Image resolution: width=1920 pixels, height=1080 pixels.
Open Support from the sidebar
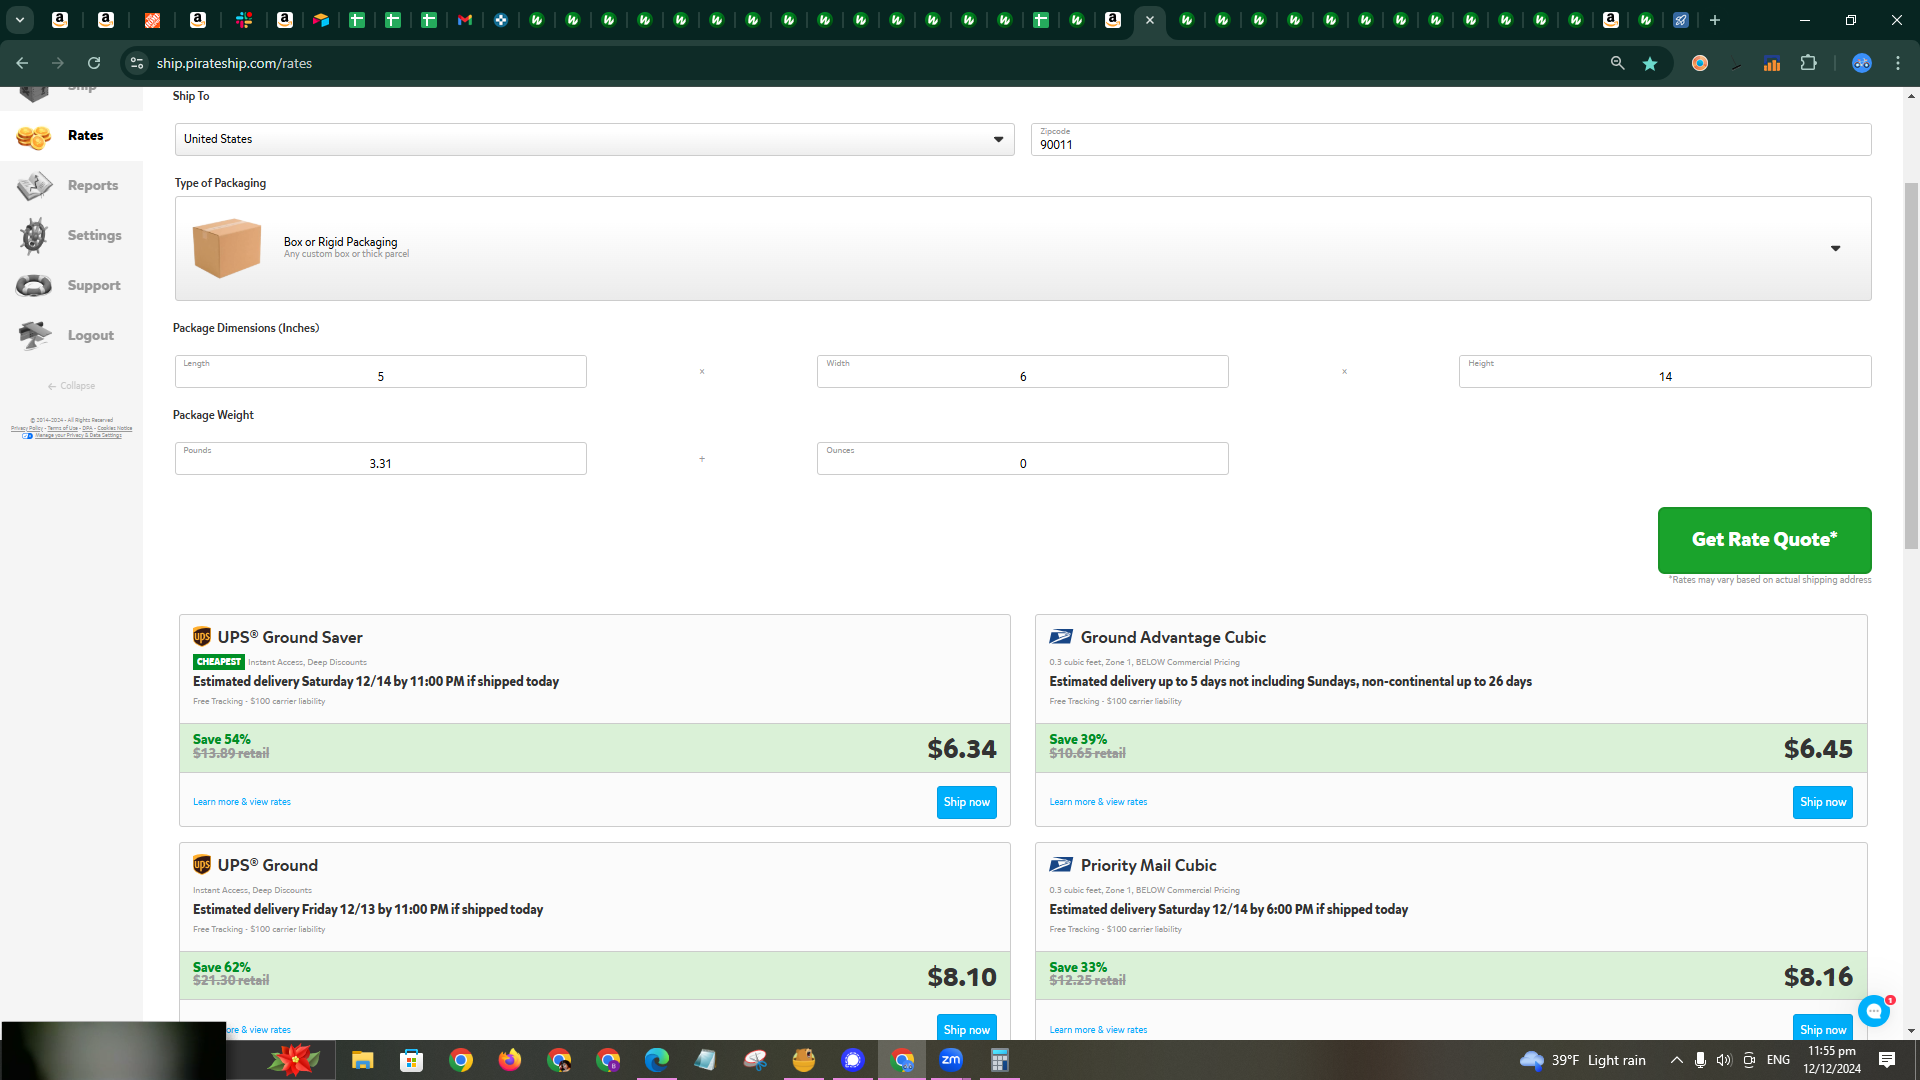coord(71,286)
